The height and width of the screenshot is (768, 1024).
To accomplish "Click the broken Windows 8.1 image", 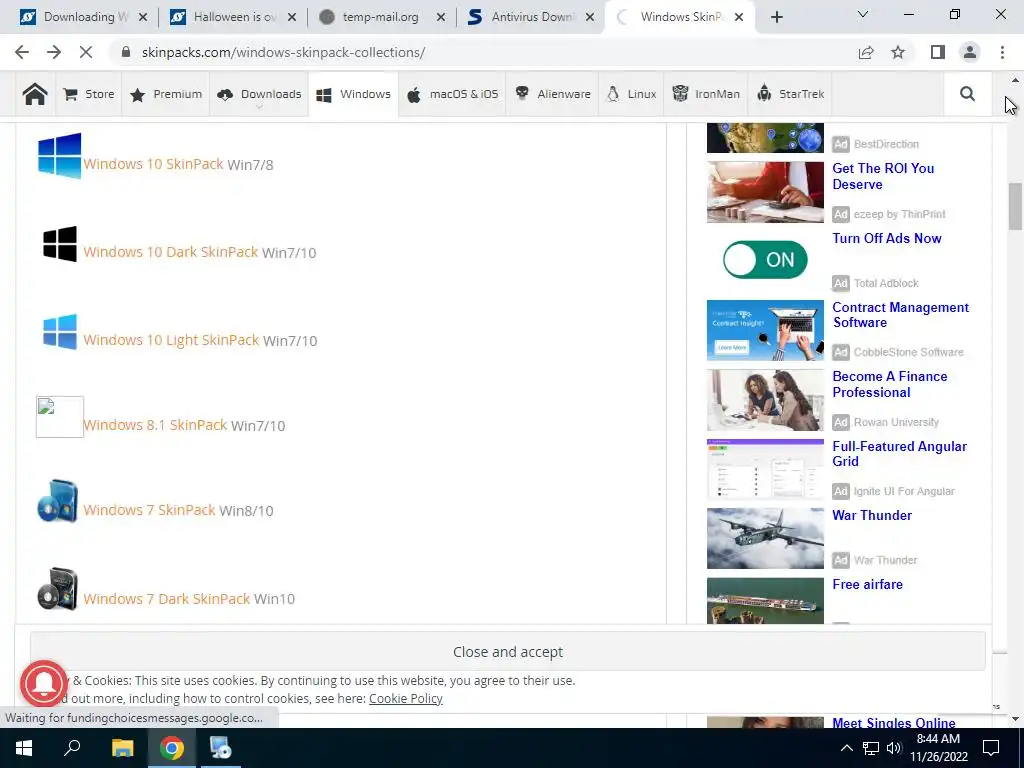I will 59,417.
